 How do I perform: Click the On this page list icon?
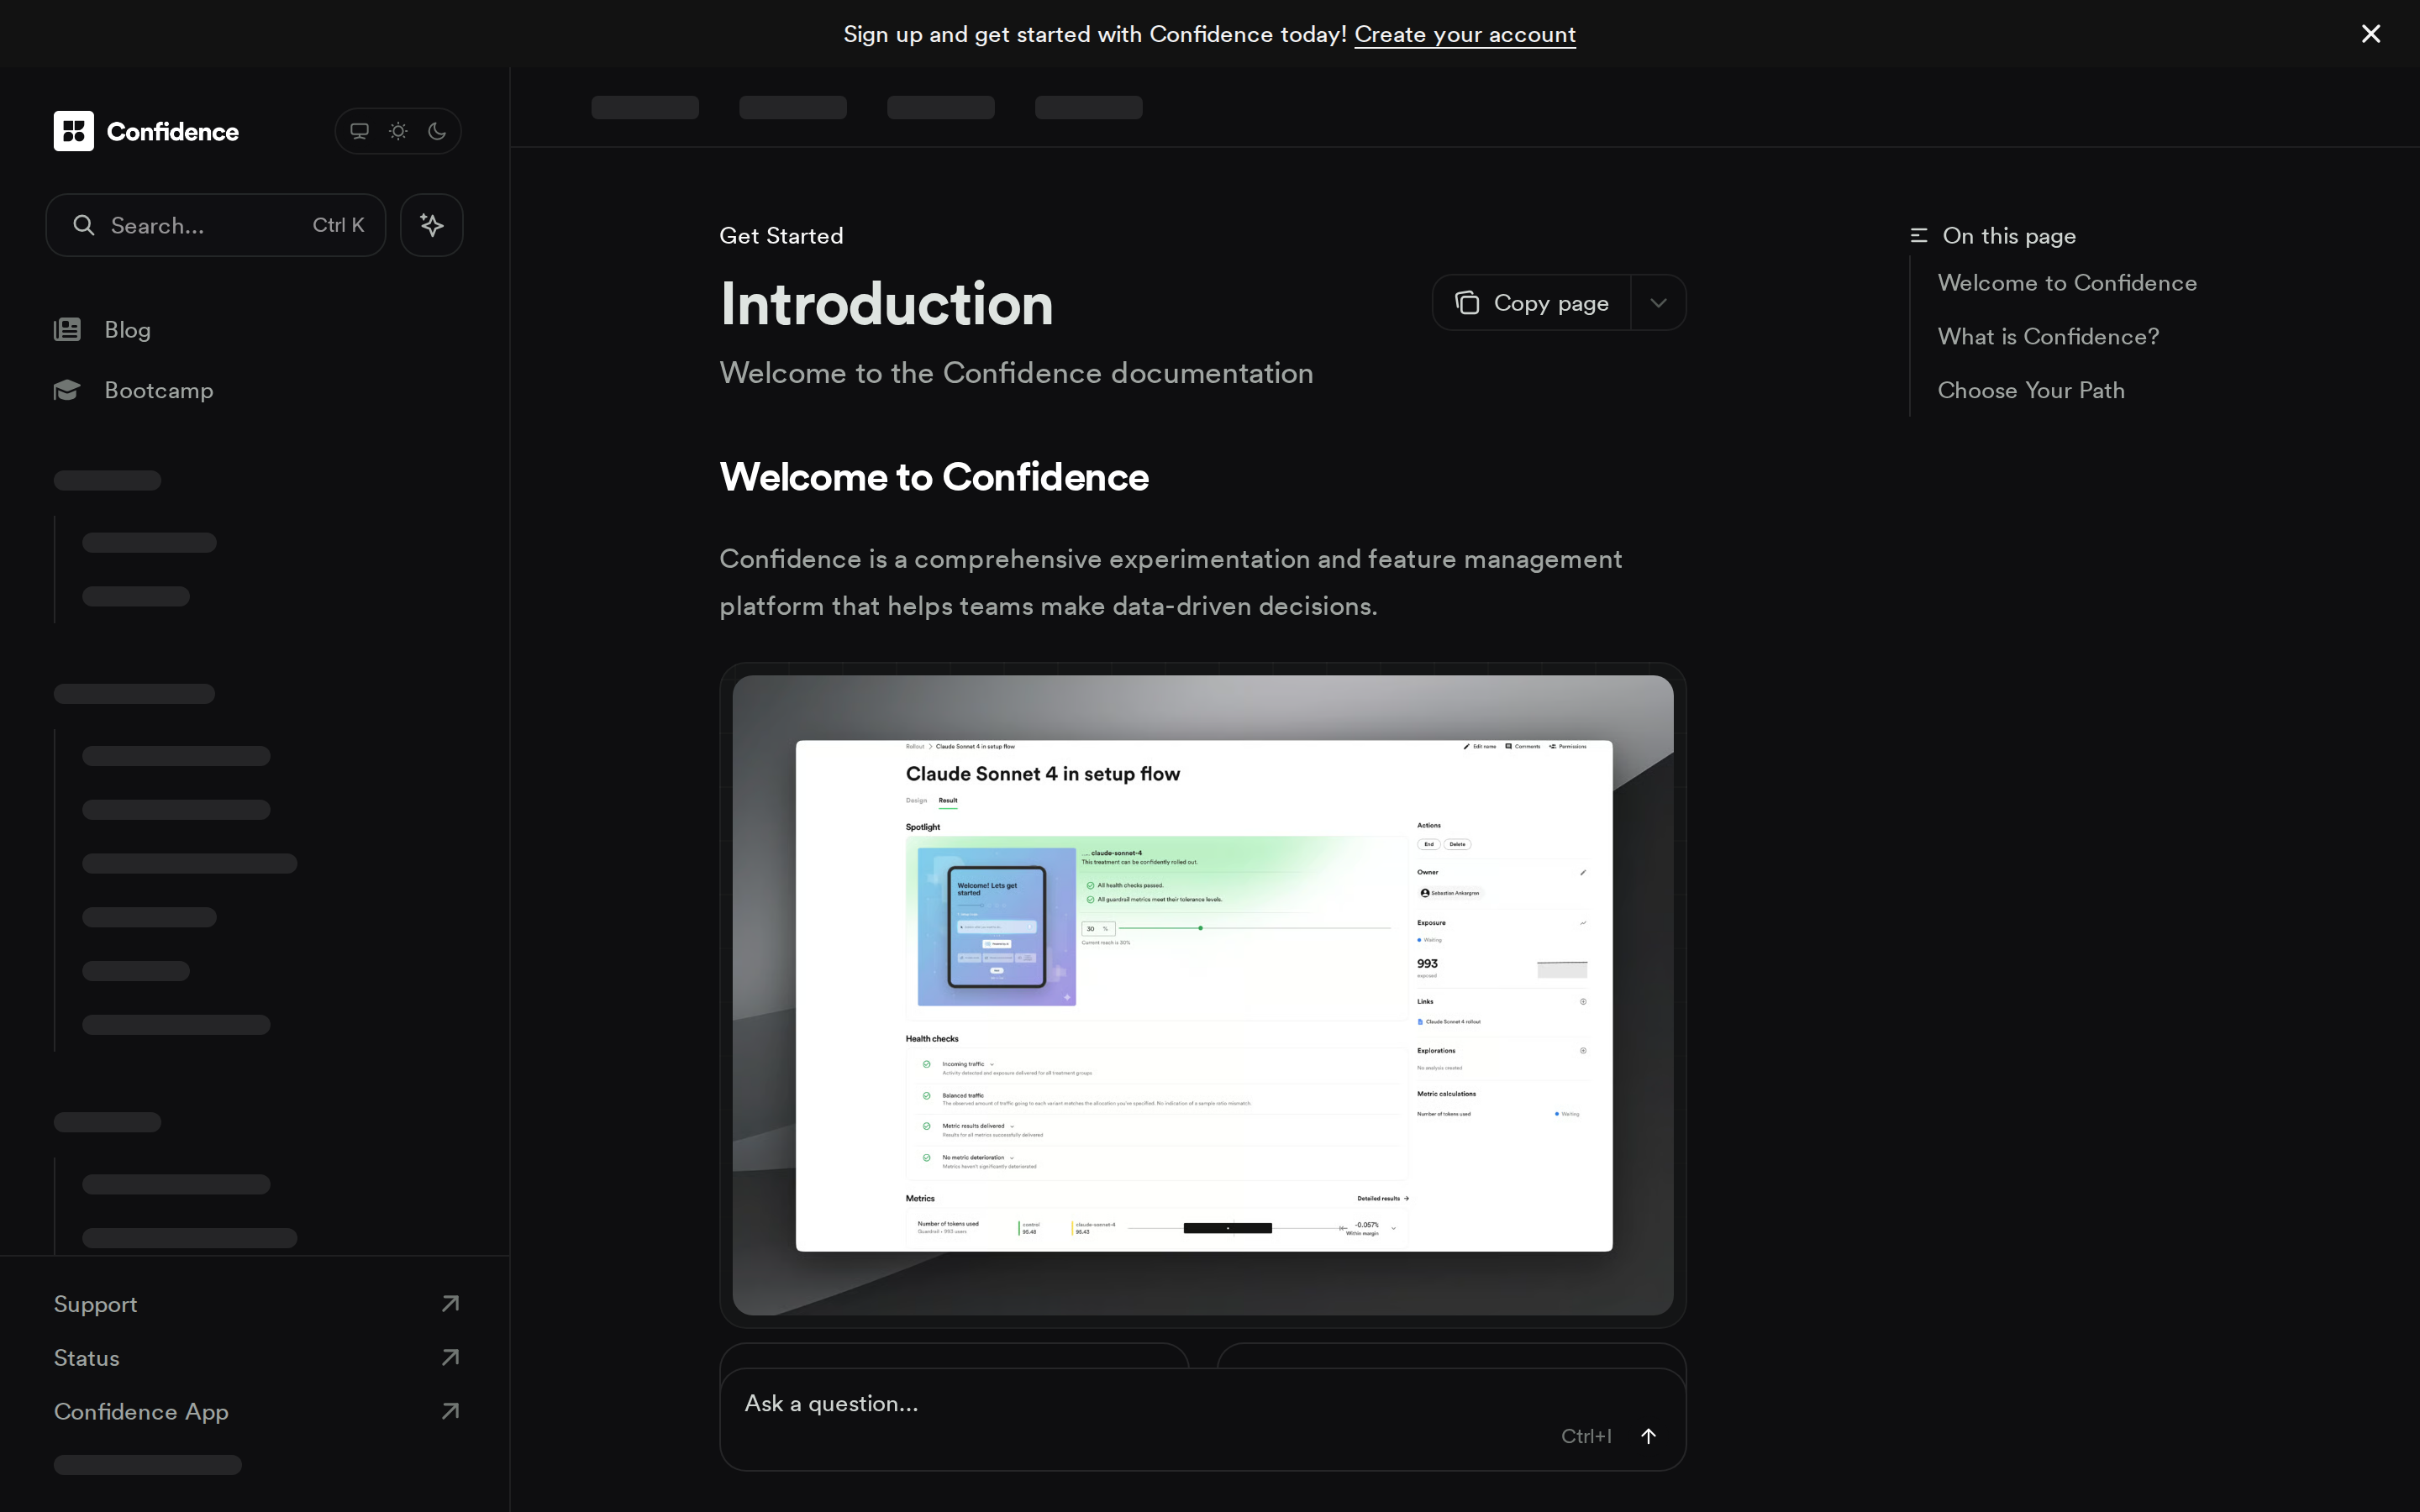pyautogui.click(x=1918, y=236)
